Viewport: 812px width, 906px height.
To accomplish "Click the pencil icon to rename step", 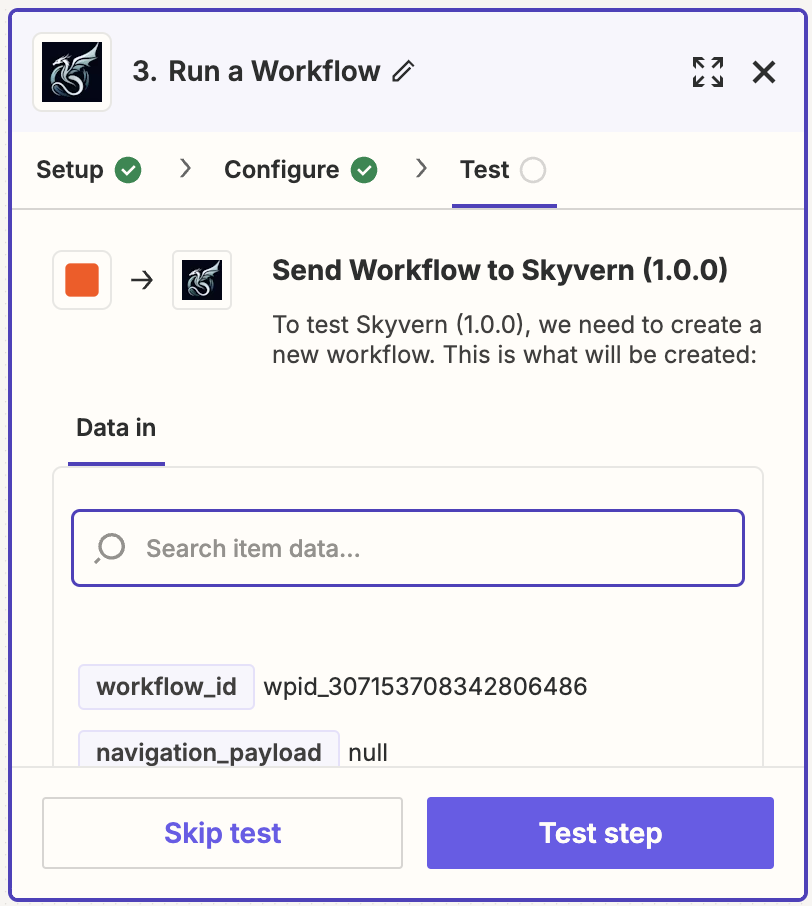I will tap(403, 72).
